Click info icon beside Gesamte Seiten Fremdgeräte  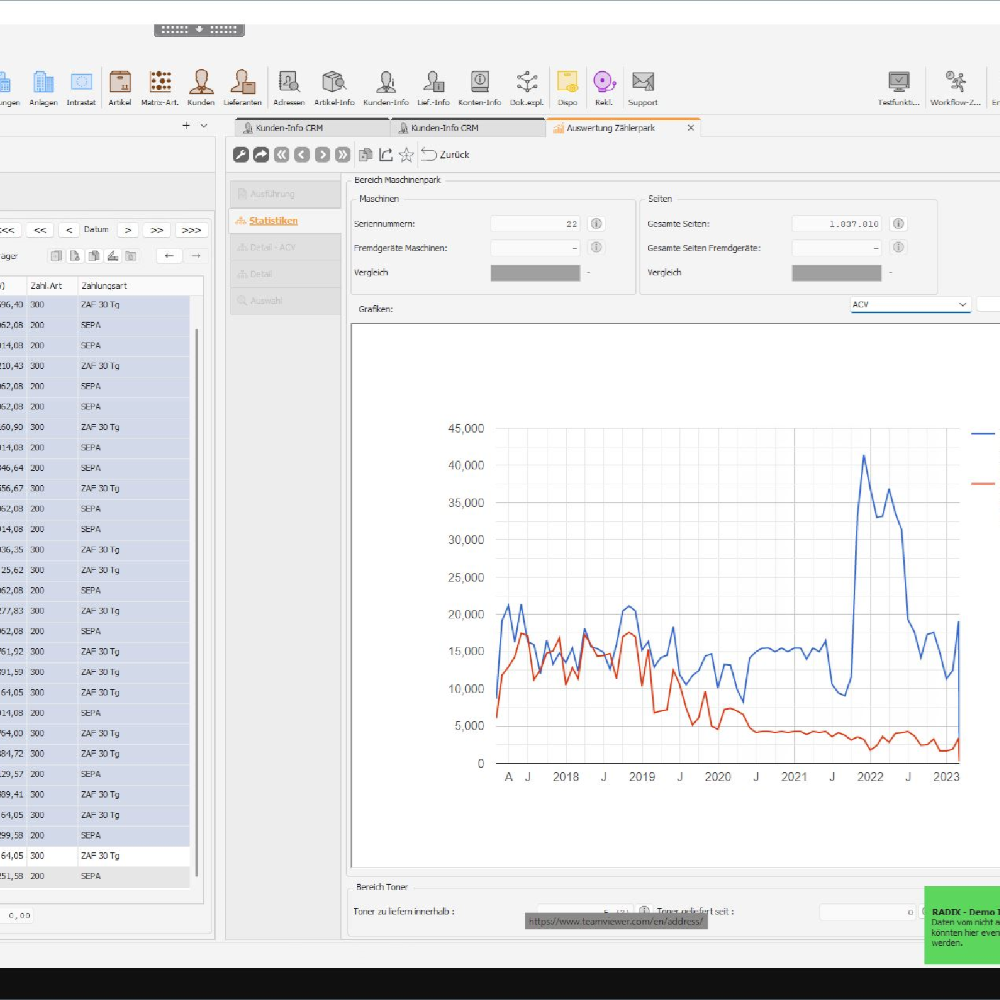click(x=898, y=247)
